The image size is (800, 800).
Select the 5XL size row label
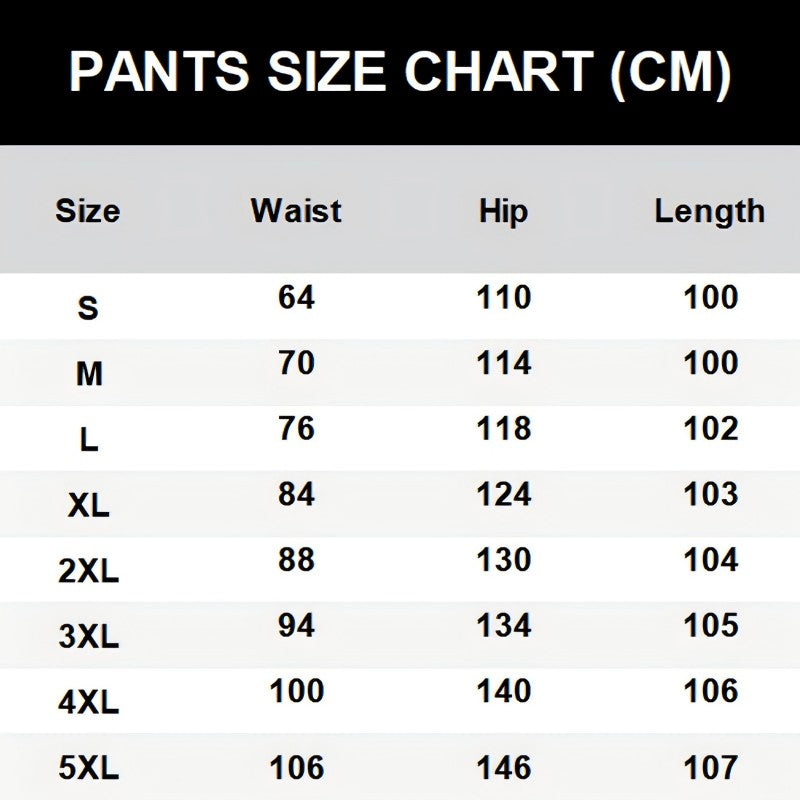[88, 768]
